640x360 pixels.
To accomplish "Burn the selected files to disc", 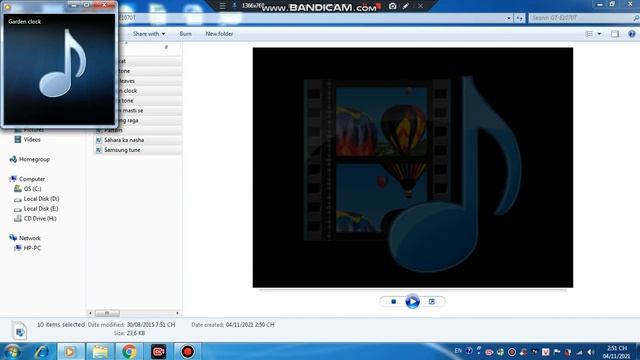I will (186, 34).
